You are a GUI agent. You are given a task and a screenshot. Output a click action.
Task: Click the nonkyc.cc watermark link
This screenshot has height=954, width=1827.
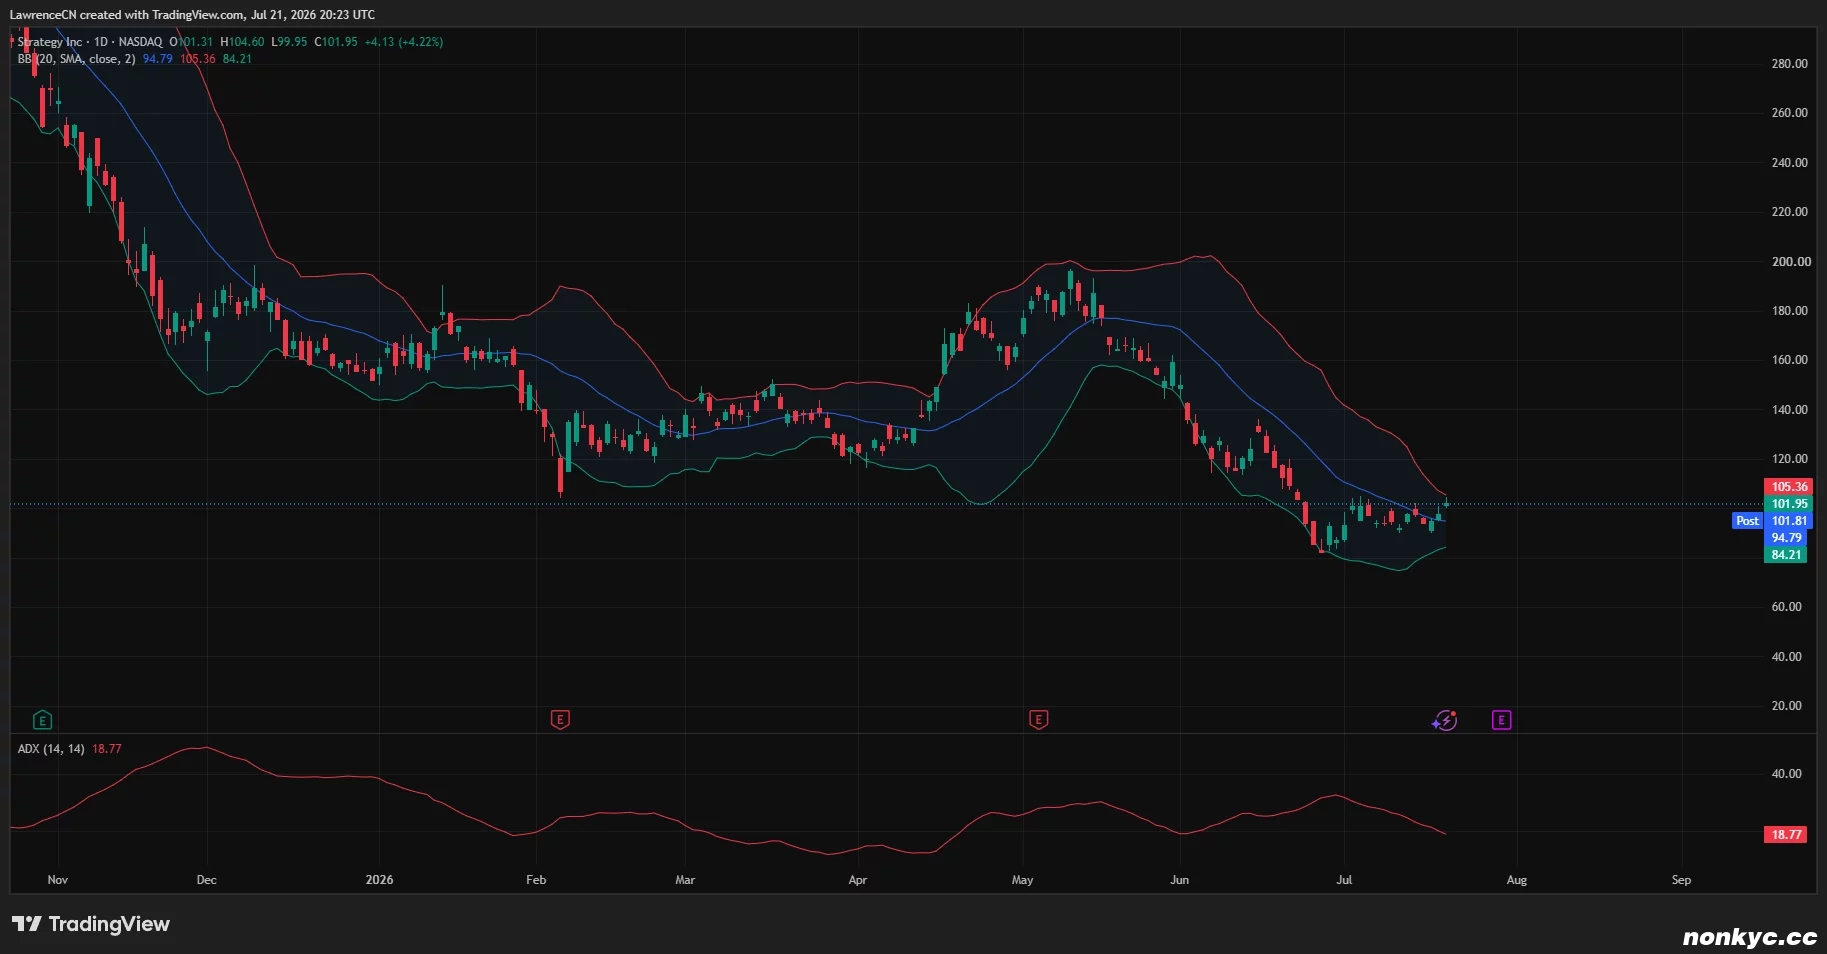tap(1749, 937)
